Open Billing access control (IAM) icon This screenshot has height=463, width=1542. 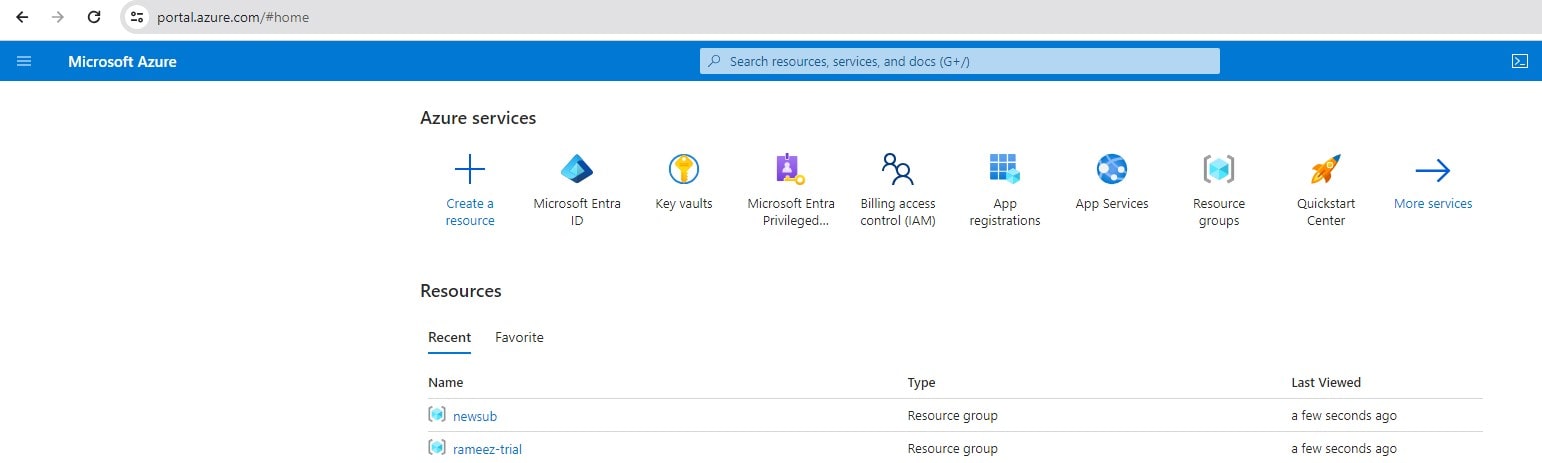898,169
